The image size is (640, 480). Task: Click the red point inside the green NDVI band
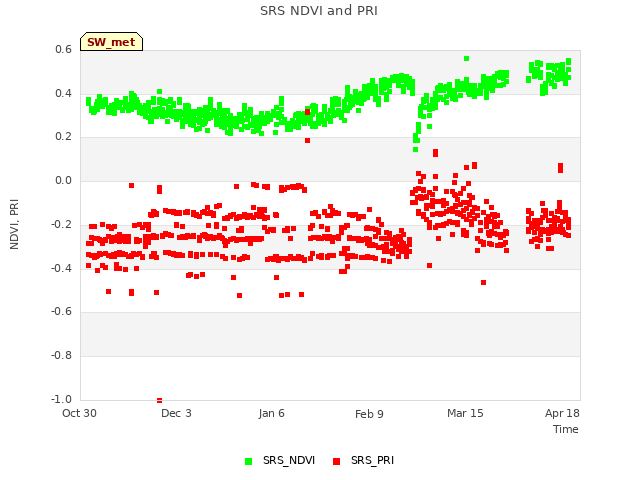click(307, 112)
